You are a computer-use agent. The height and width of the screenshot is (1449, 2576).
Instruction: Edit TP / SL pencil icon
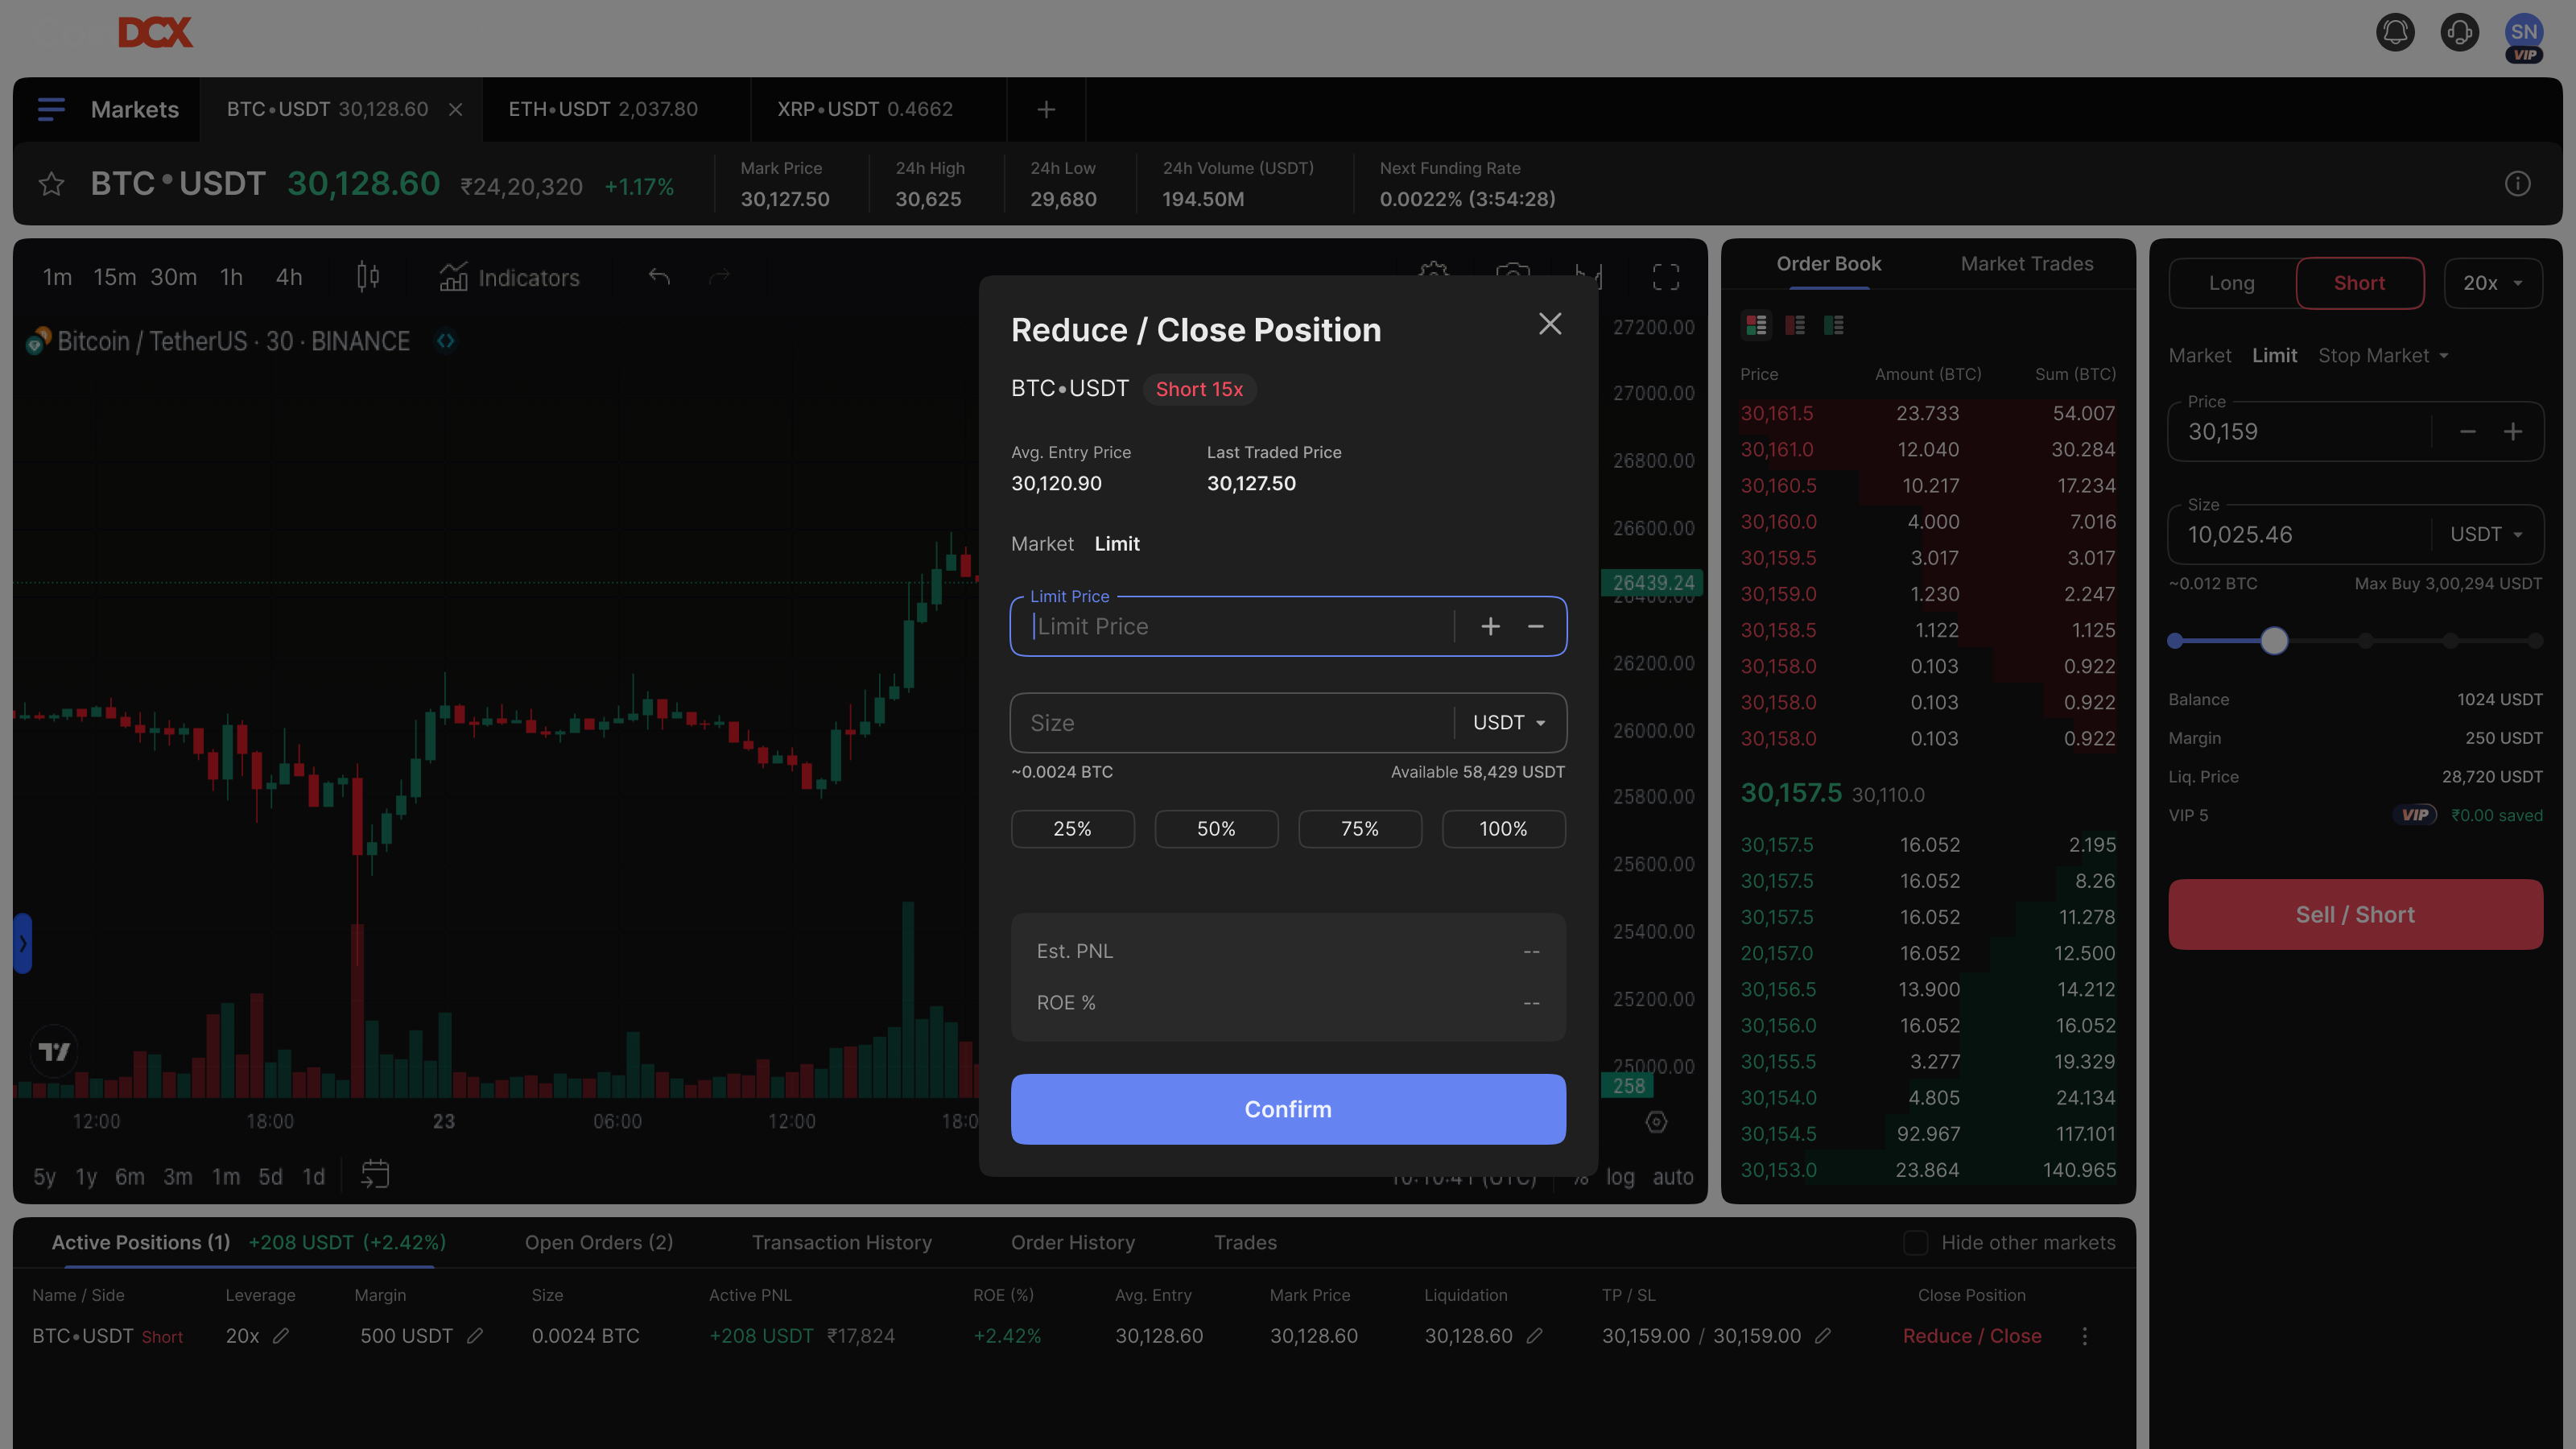click(1823, 1336)
